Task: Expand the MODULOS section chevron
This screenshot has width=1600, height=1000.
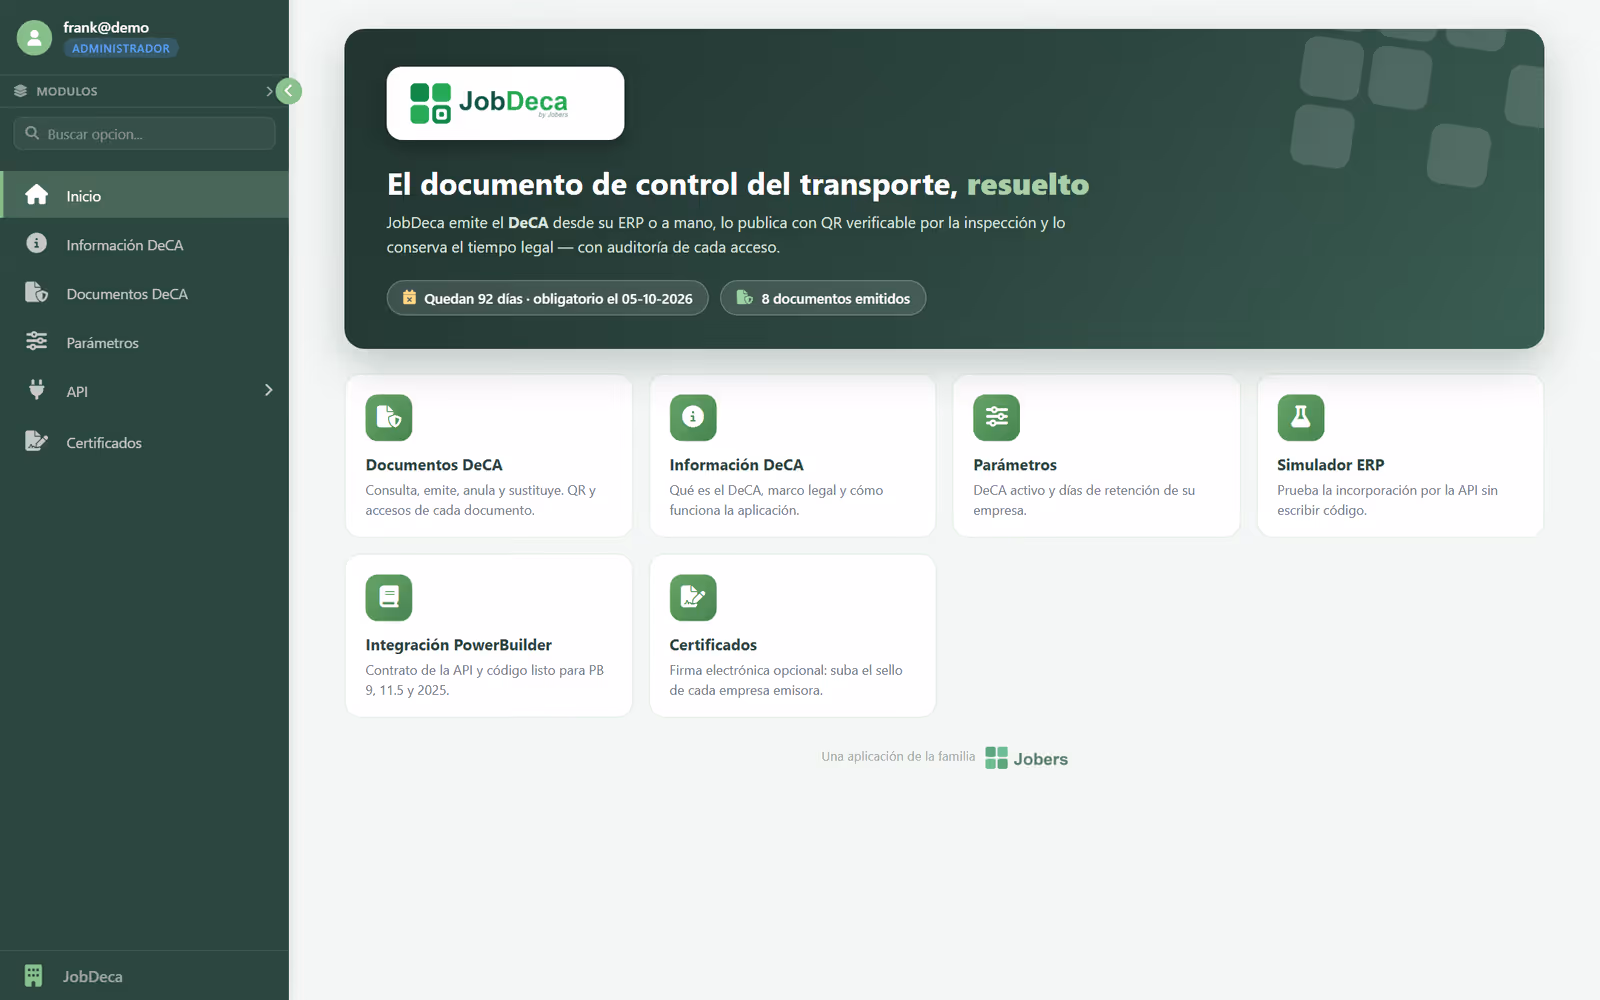Action: [x=269, y=91]
